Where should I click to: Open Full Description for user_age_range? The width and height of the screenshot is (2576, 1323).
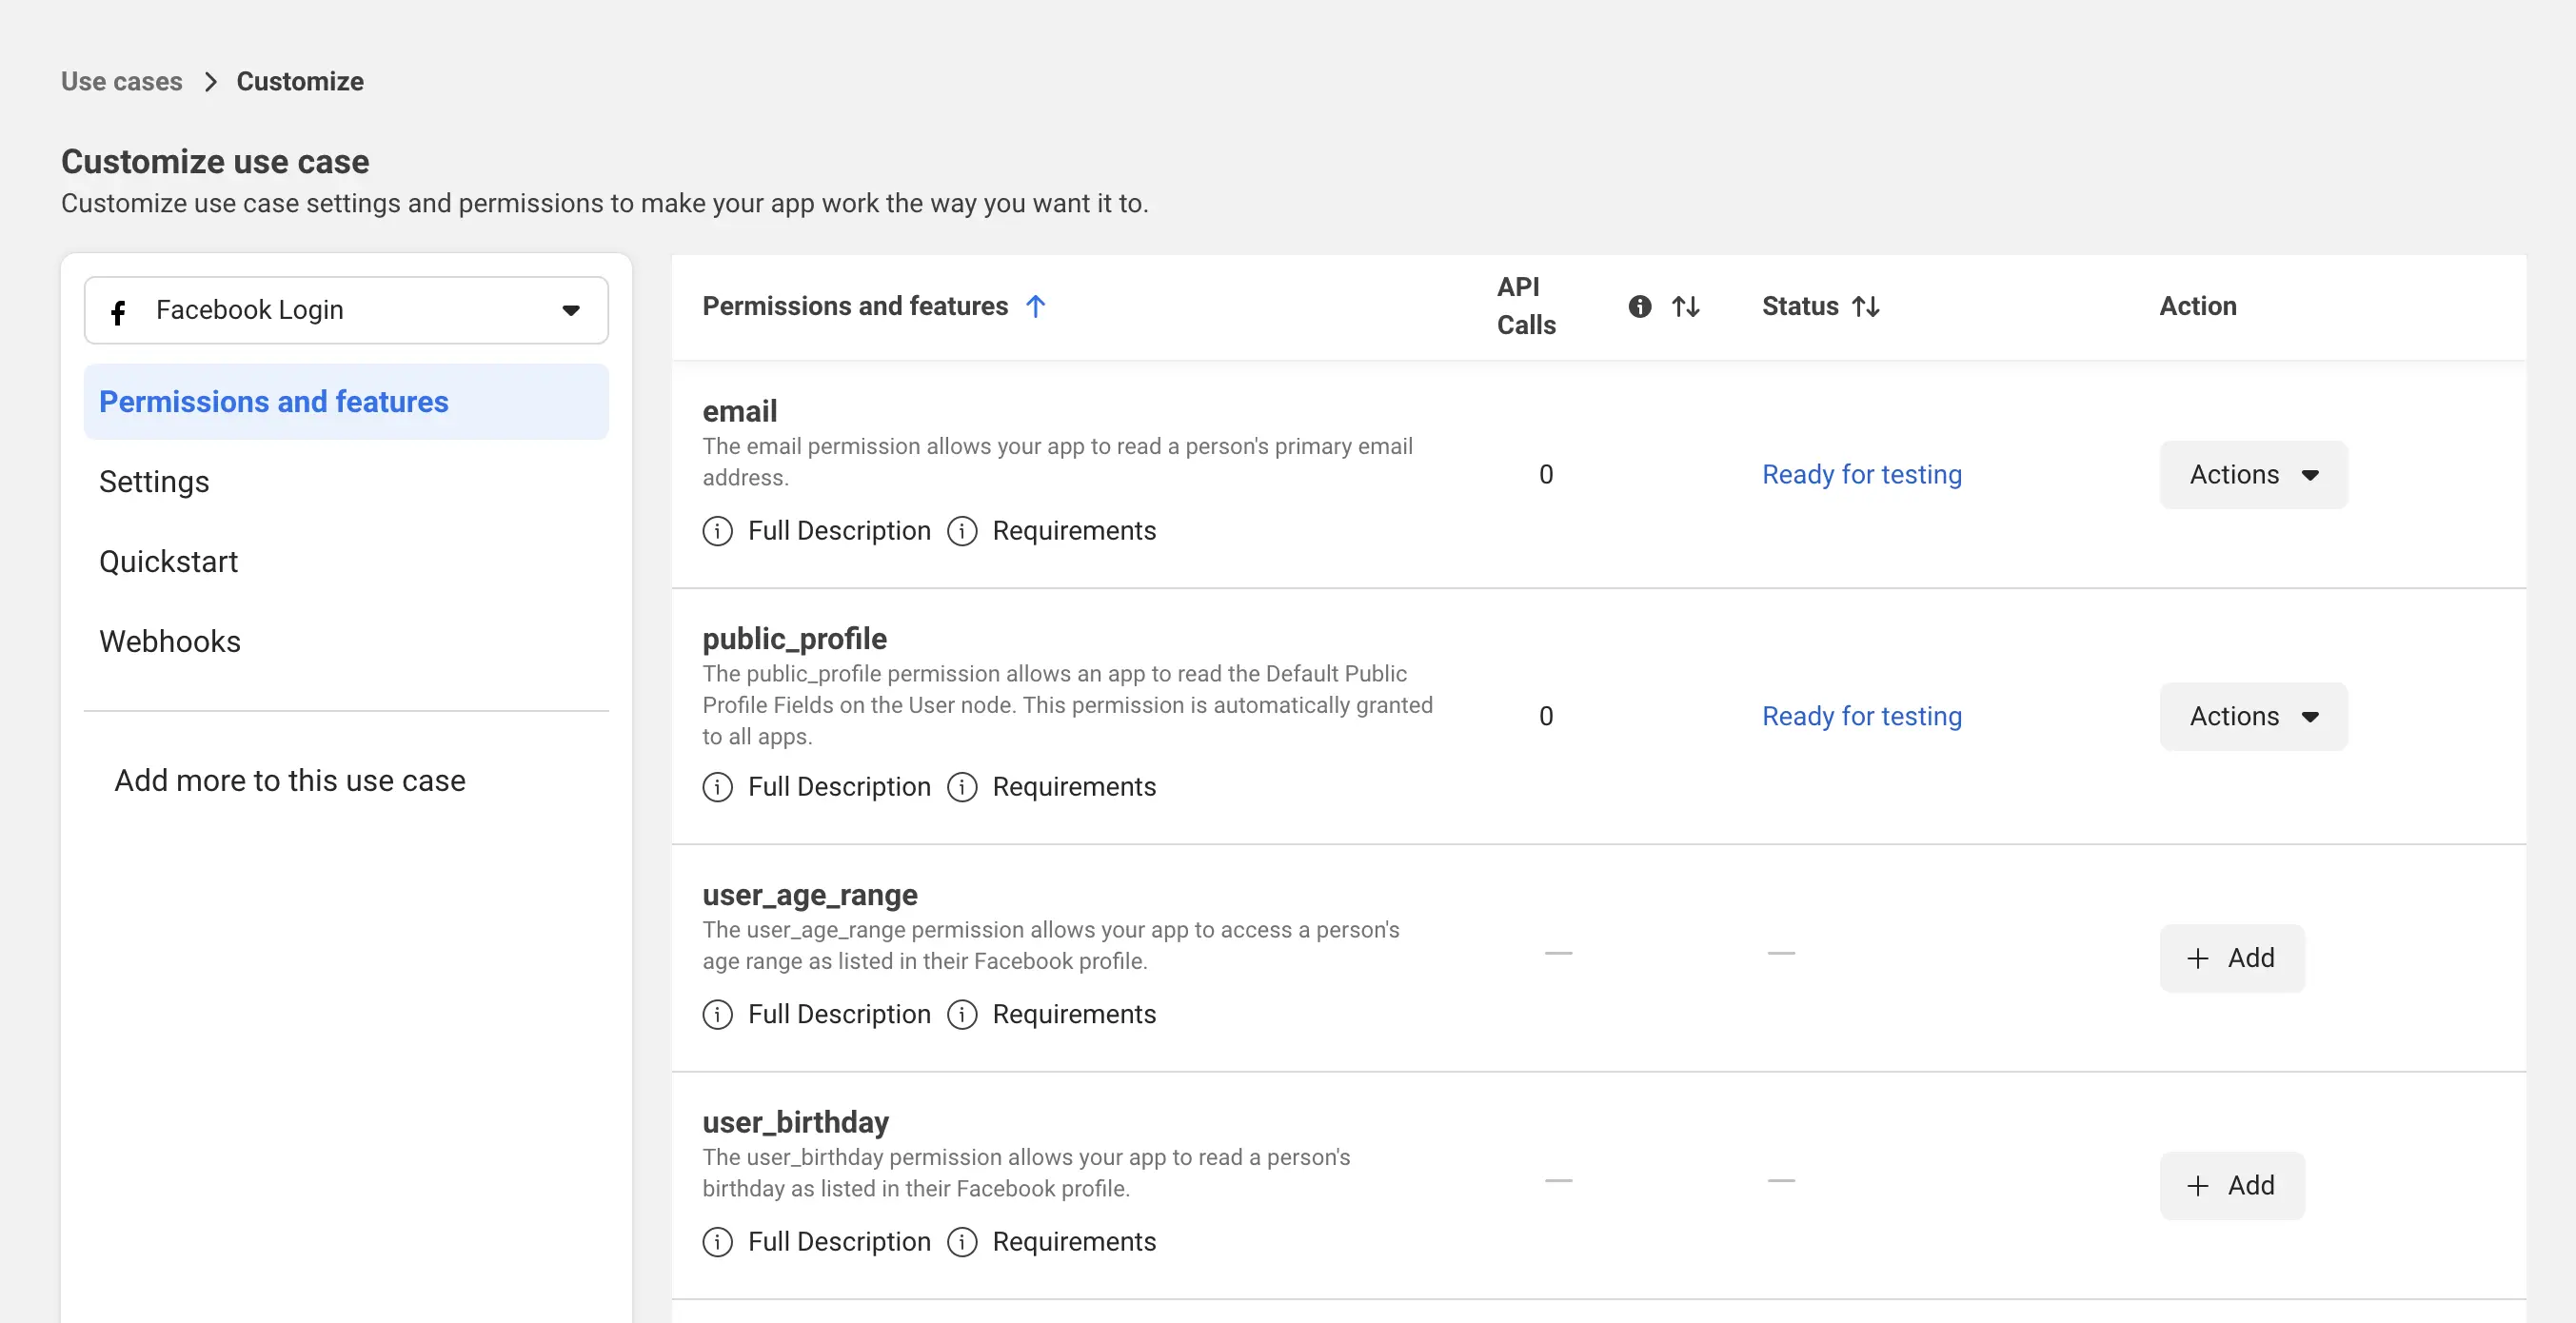tap(839, 1015)
